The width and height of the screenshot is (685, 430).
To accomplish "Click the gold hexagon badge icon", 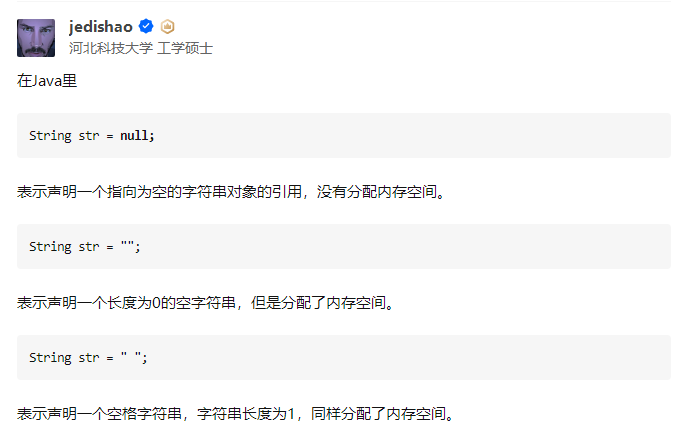I will click(x=167, y=27).
